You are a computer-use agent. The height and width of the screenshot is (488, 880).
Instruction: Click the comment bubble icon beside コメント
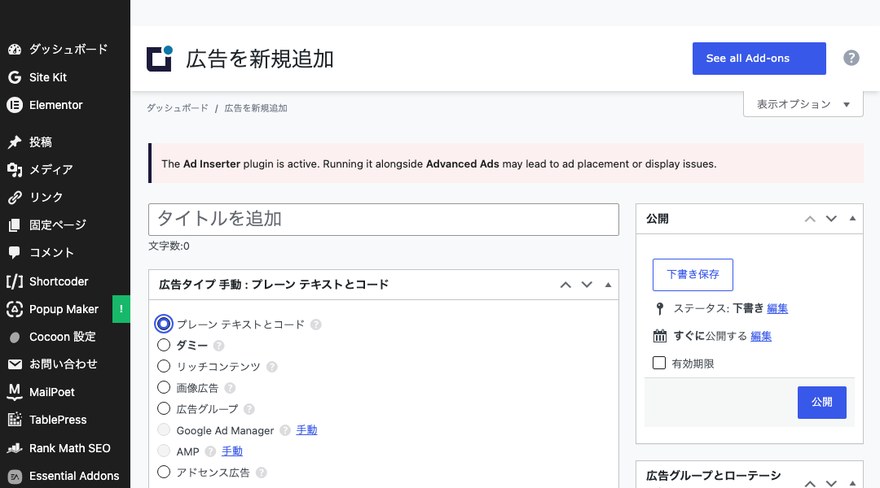pos(15,252)
